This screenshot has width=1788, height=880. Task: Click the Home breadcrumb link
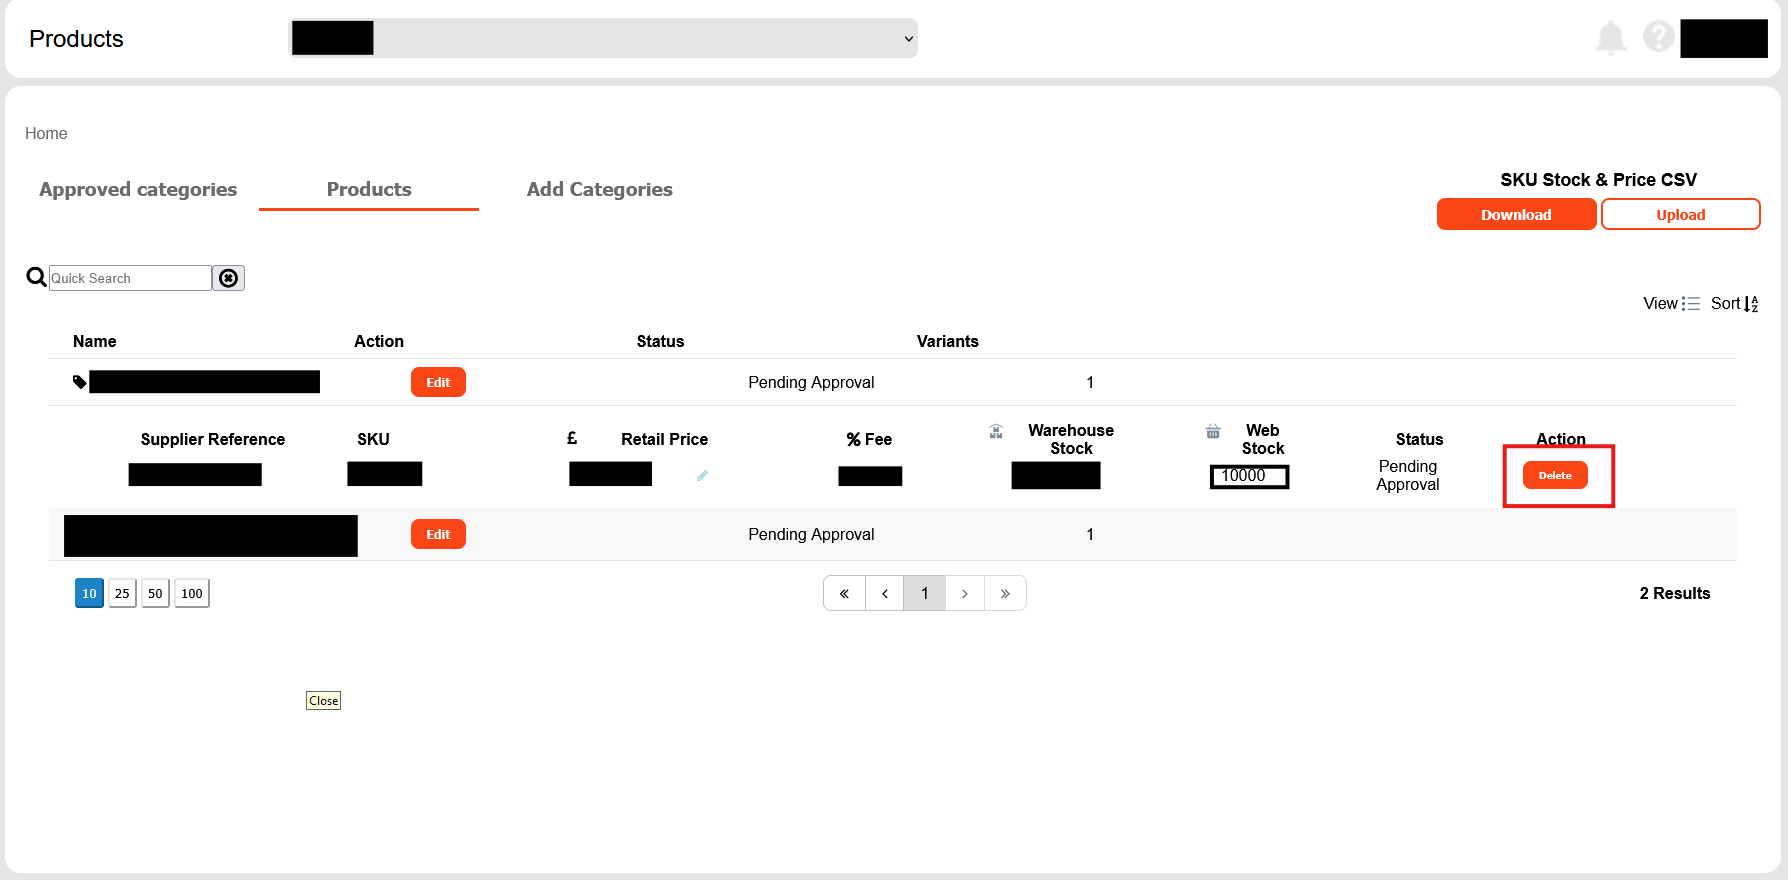pos(46,133)
